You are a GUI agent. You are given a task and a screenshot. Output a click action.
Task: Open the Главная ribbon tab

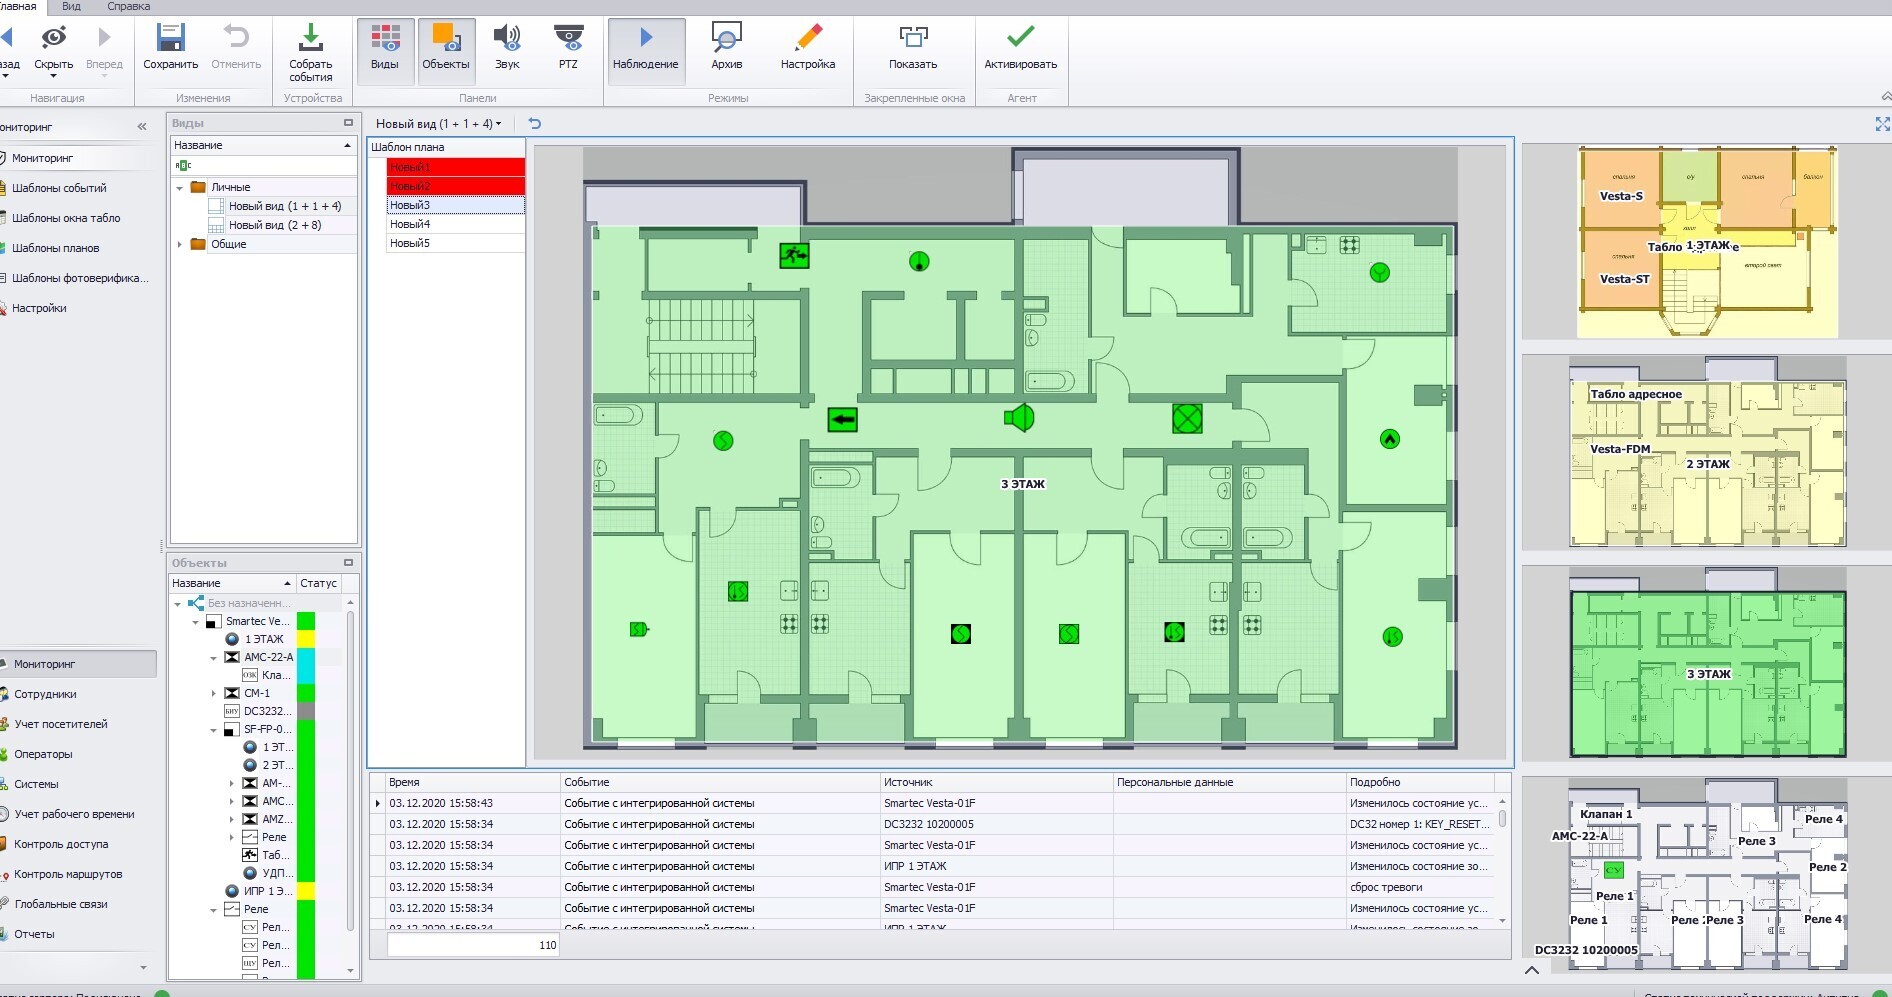tap(18, 6)
